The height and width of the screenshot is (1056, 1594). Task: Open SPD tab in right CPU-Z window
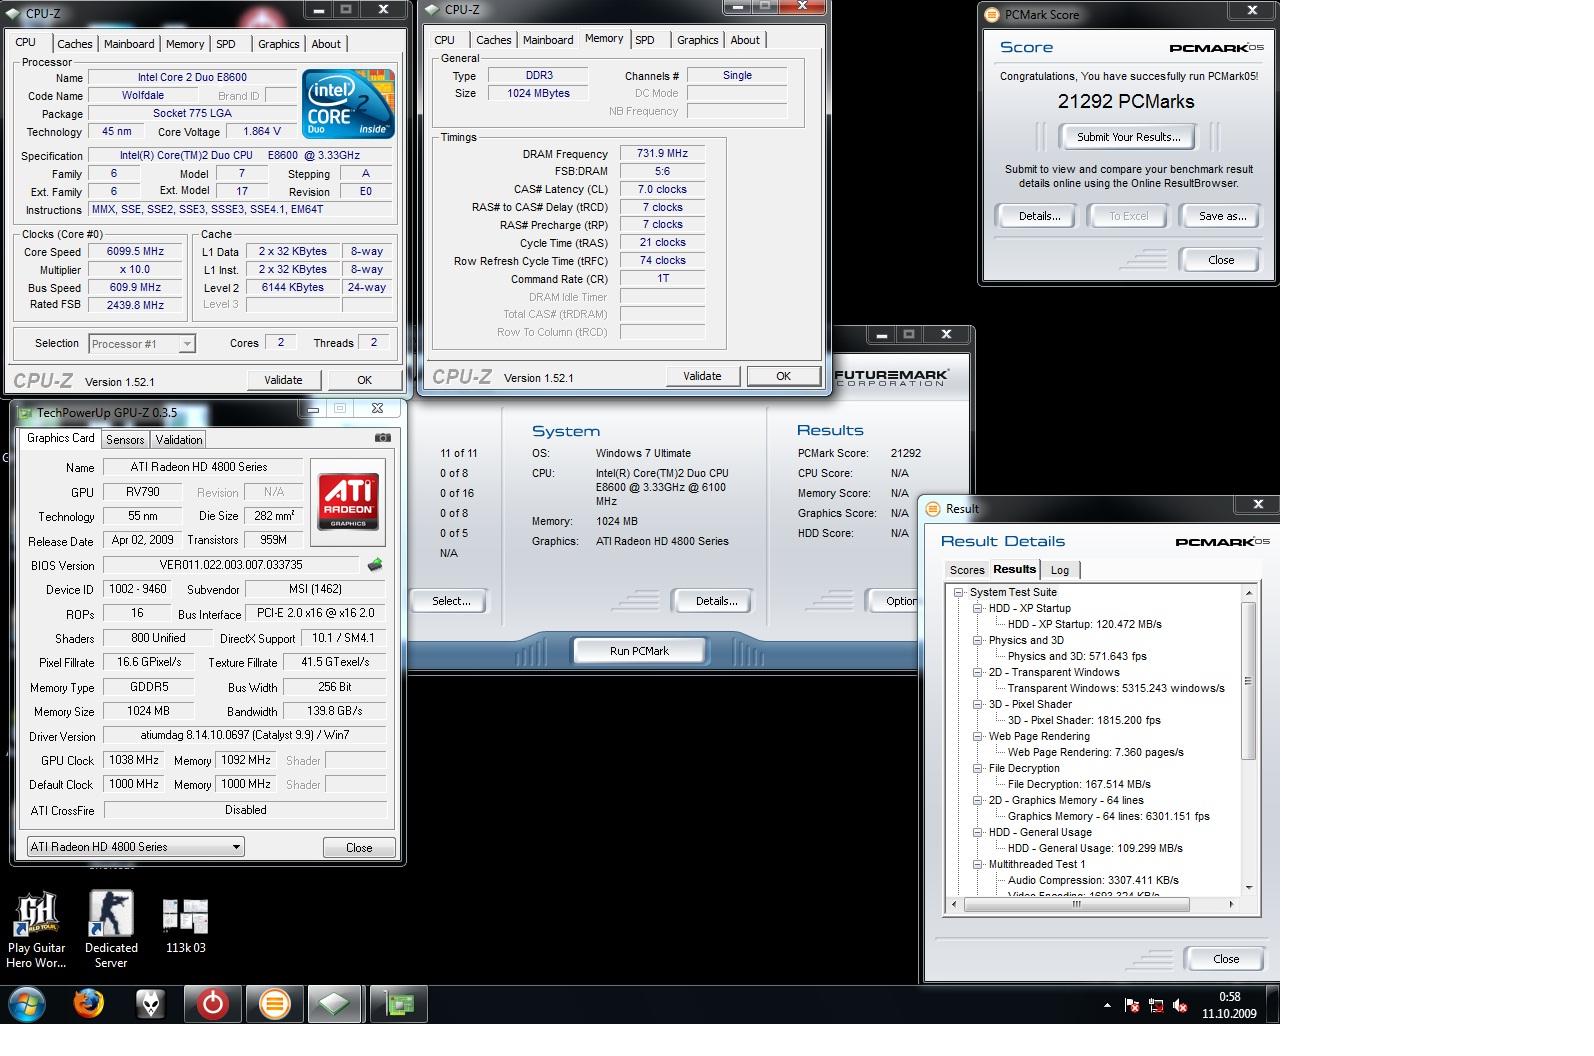pyautogui.click(x=645, y=40)
